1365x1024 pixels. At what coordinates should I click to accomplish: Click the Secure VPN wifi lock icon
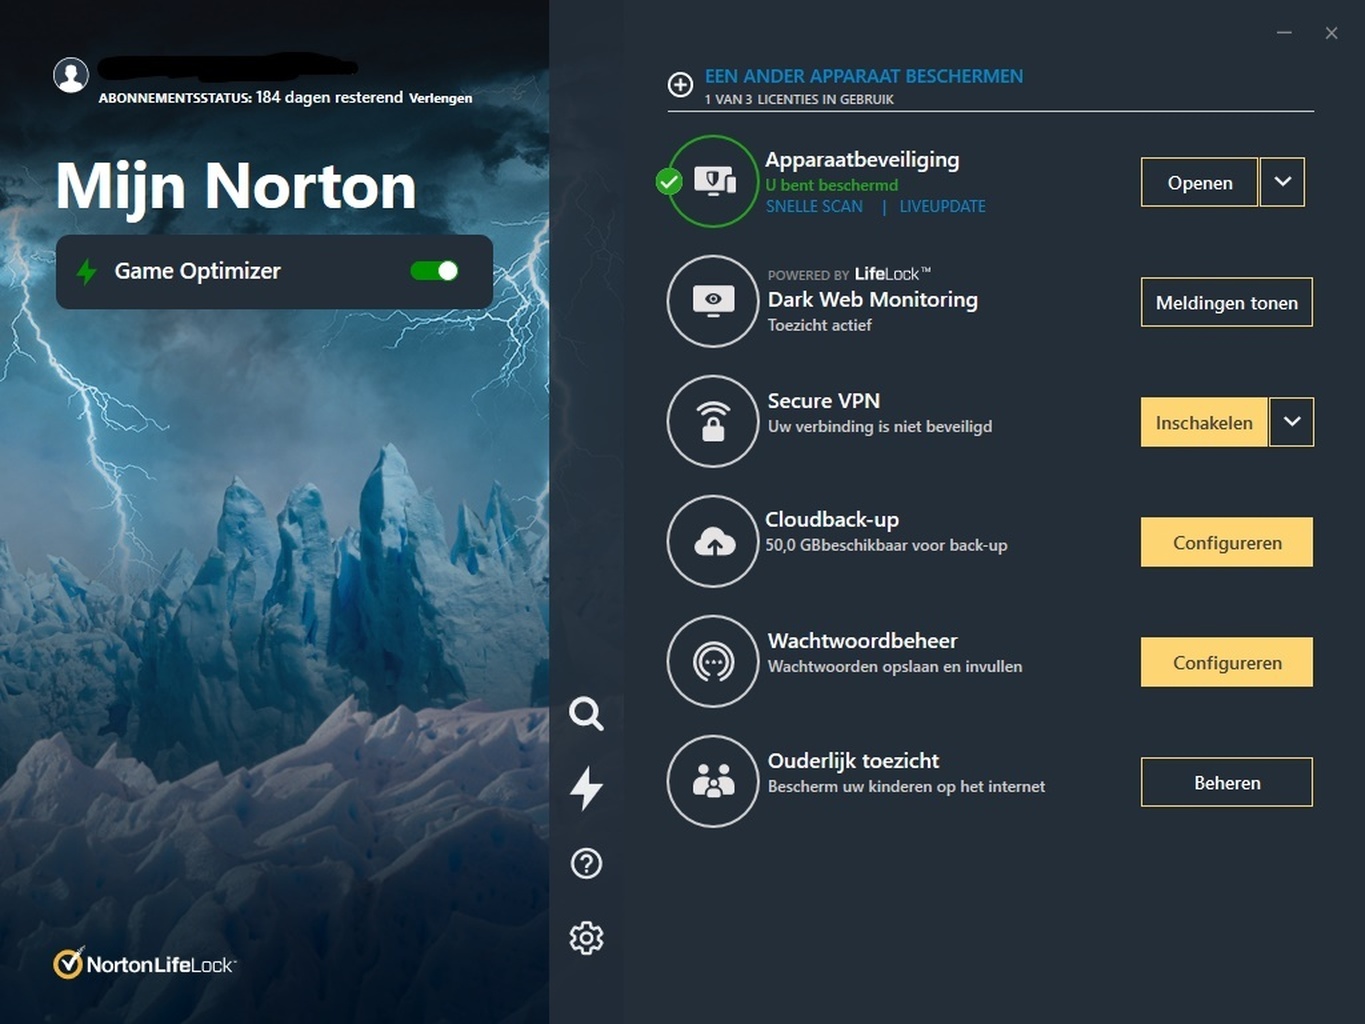[x=713, y=421]
